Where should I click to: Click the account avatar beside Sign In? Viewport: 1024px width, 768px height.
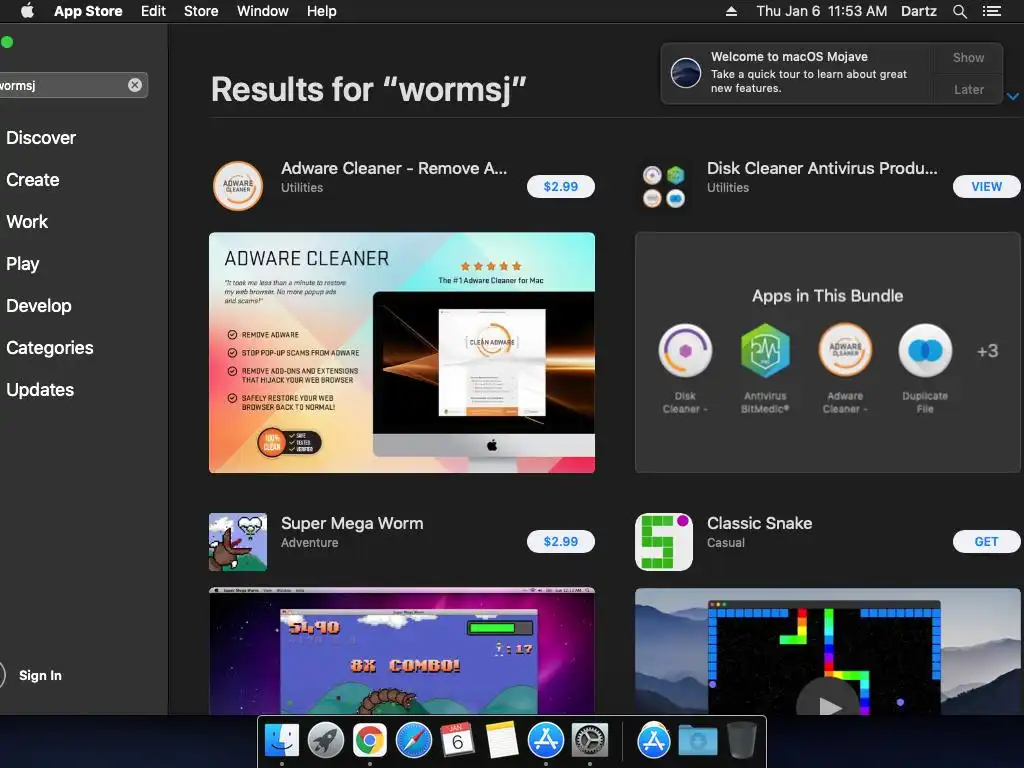coord(2,675)
